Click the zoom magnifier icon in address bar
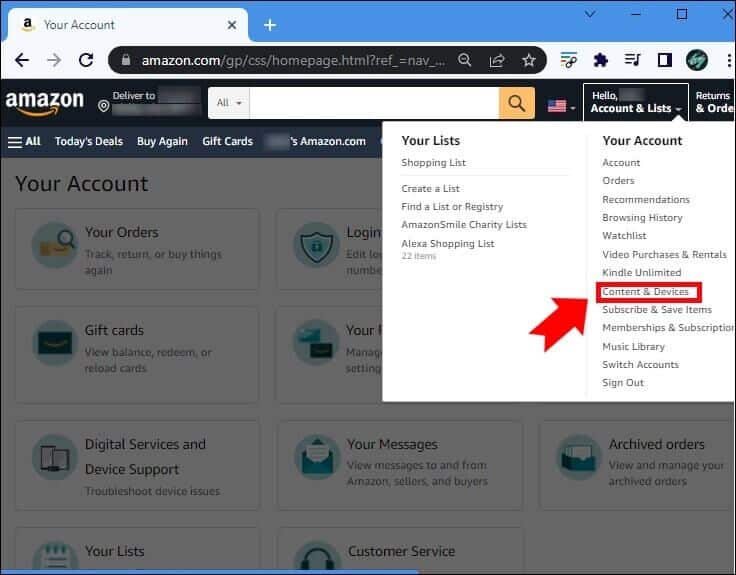Image resolution: width=736 pixels, height=575 pixels. click(464, 60)
